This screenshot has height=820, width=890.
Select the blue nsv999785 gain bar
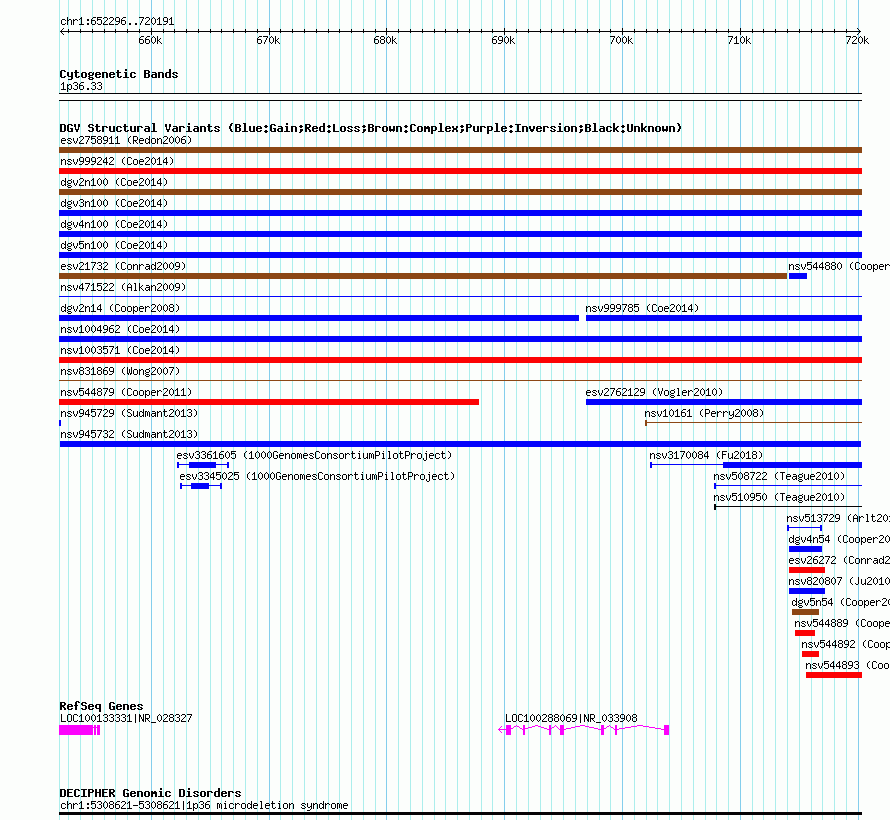724,318
